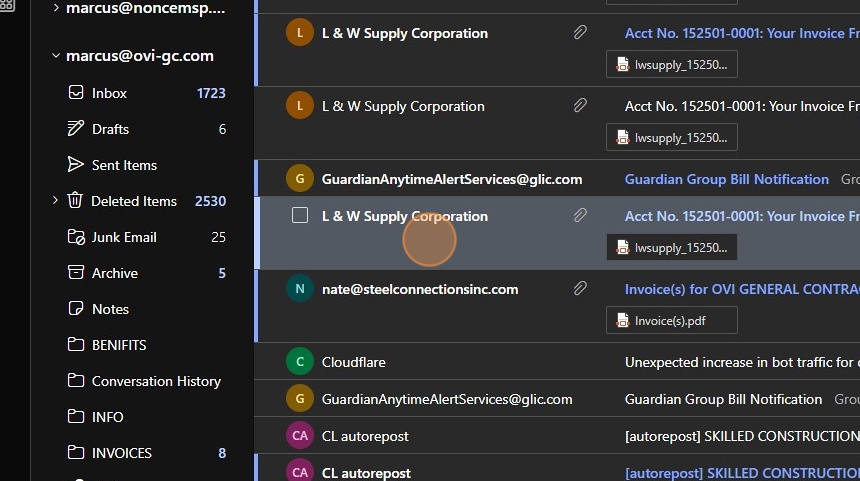Open Cloudflare unexpected bot traffic email

(559, 362)
